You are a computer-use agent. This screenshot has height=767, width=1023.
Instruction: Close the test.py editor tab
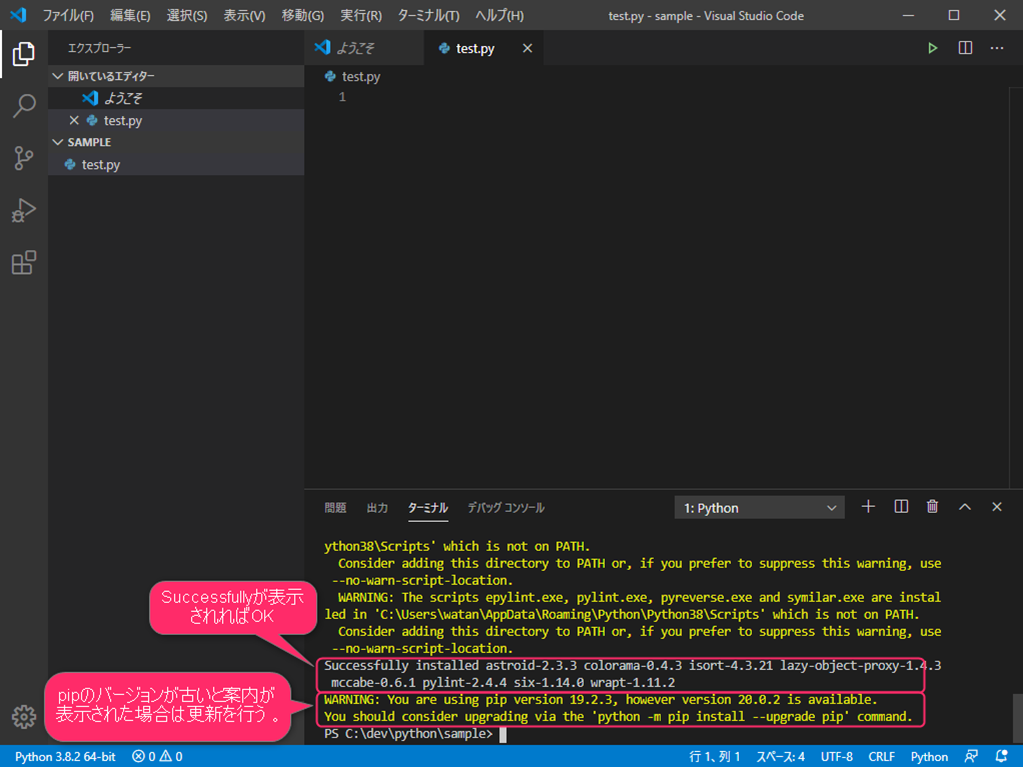[527, 48]
